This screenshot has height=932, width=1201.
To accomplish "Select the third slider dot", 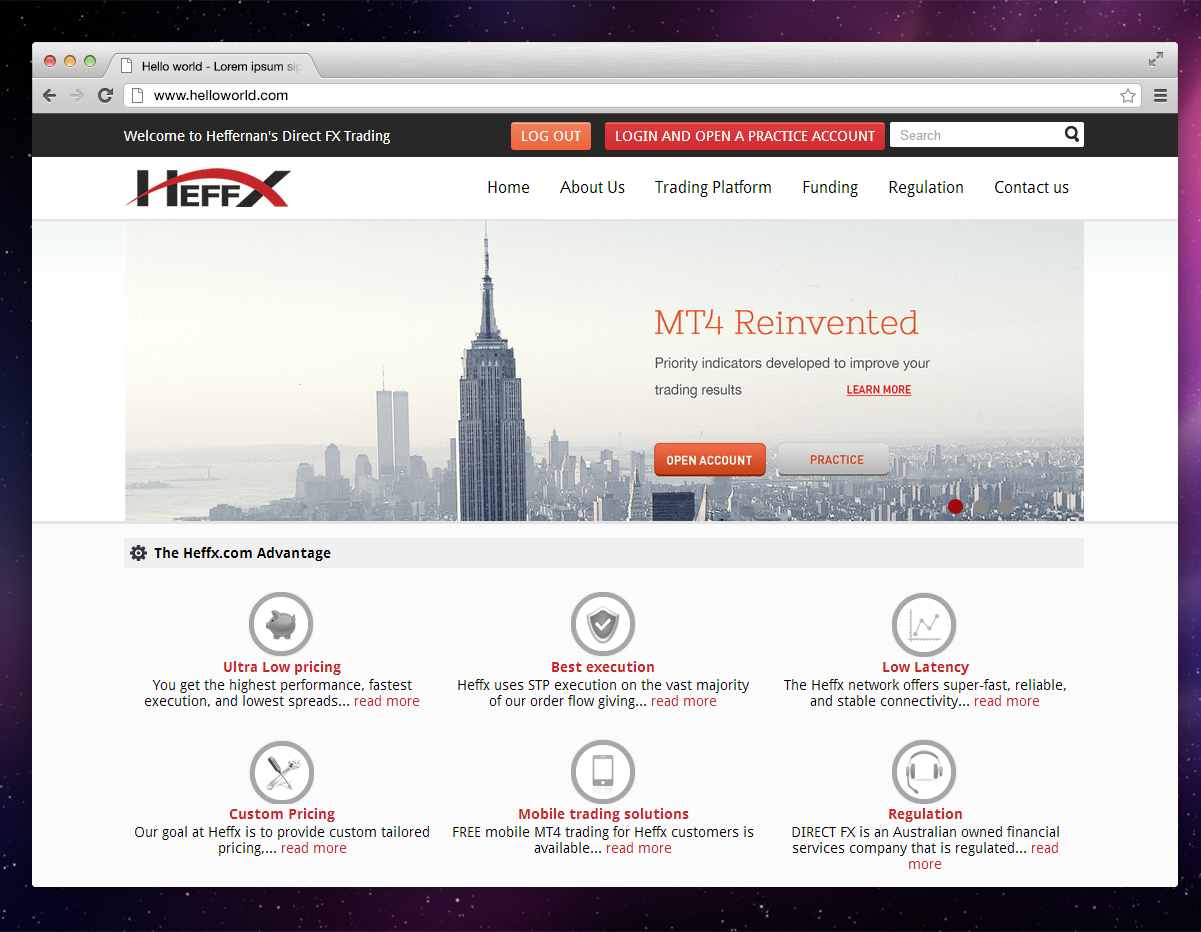I will tap(1006, 506).
